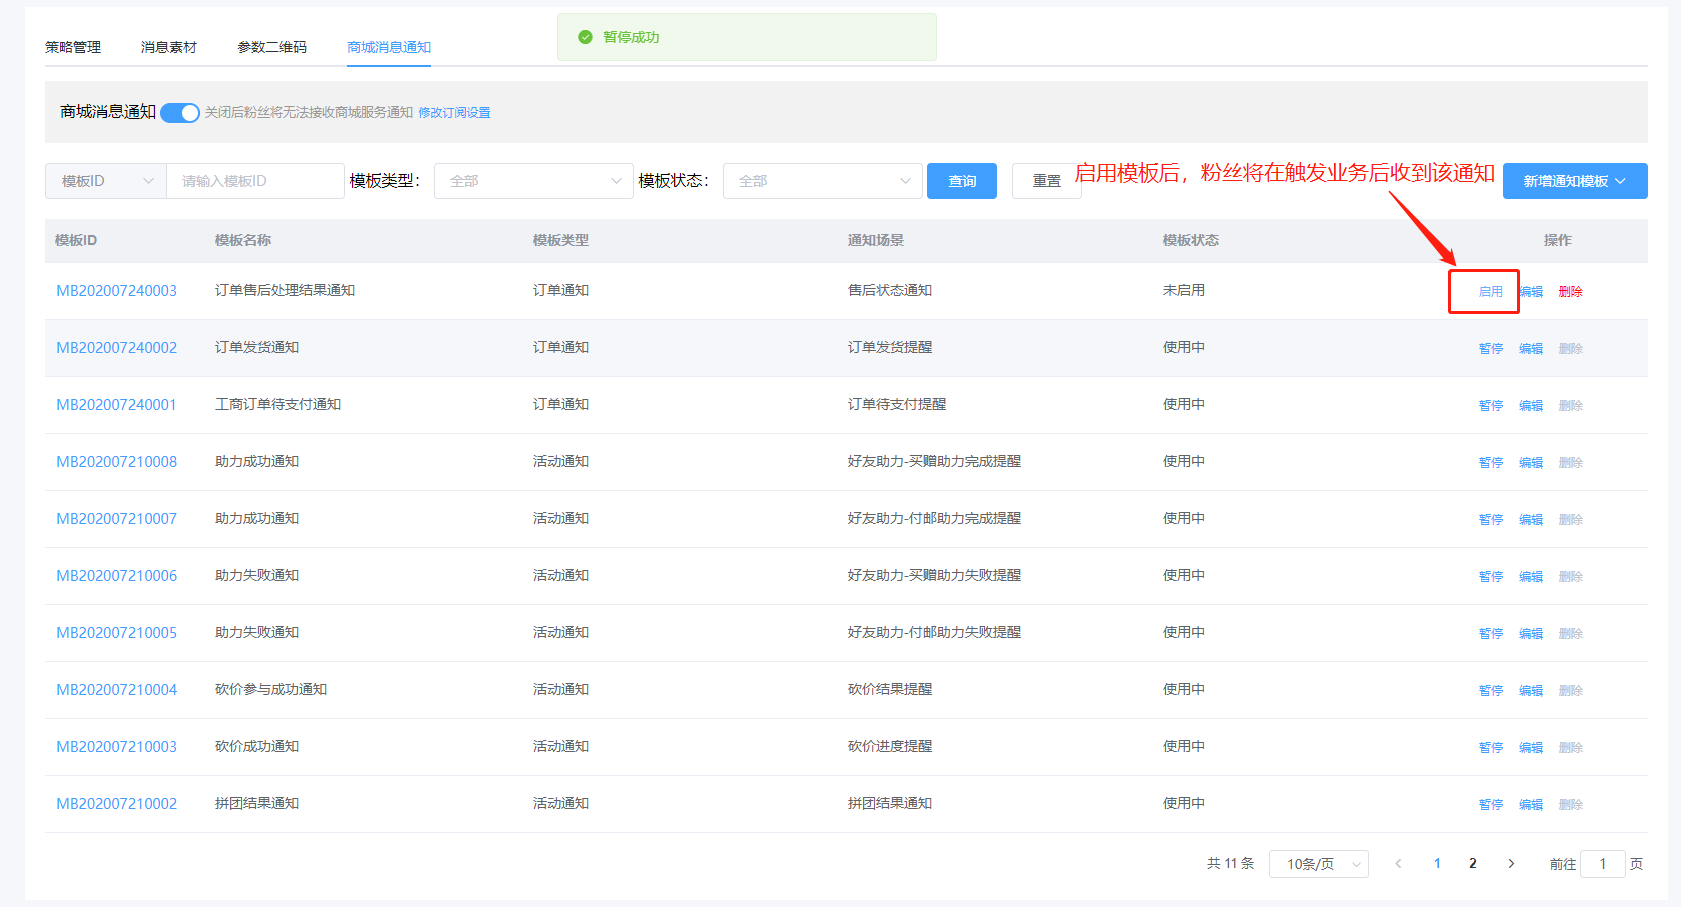Go to next page arrow in pagination

pyautogui.click(x=1511, y=864)
